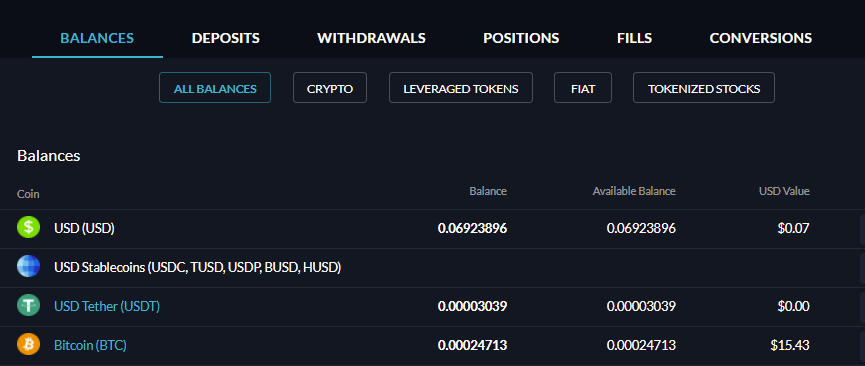This screenshot has height=366, width=865.
Task: Open the Withdrawals tab
Action: (371, 38)
